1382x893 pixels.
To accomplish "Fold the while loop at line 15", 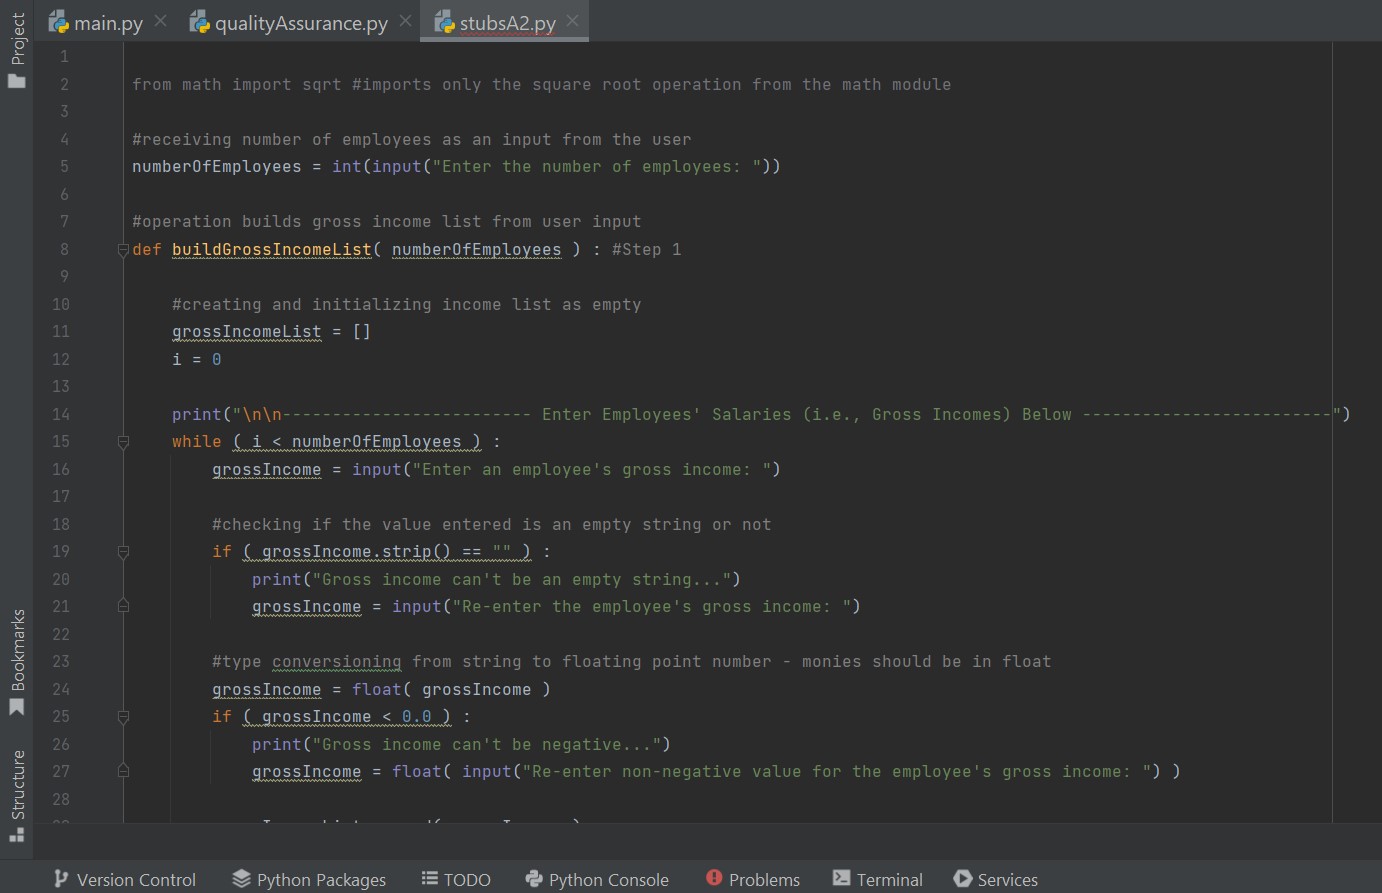I will pos(123,441).
